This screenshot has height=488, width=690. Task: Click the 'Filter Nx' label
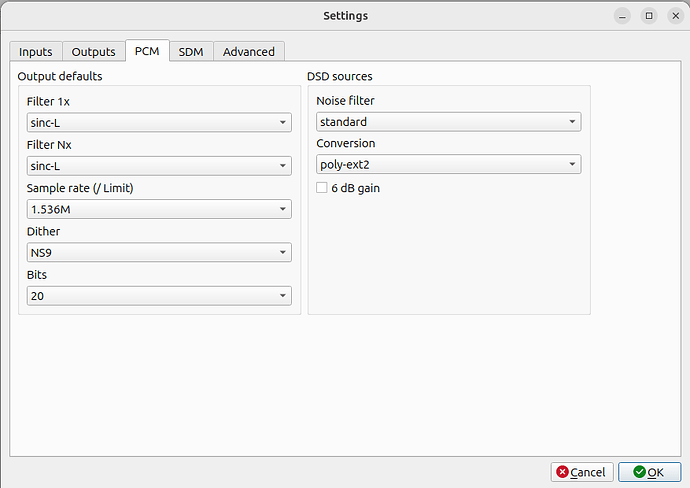click(49, 145)
